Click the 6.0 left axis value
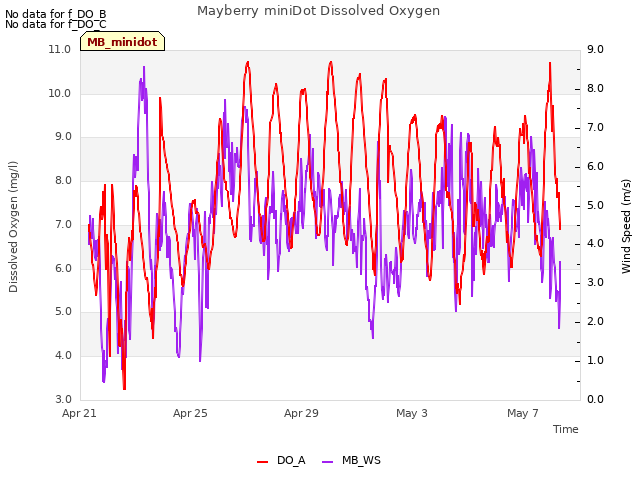 click(63, 268)
